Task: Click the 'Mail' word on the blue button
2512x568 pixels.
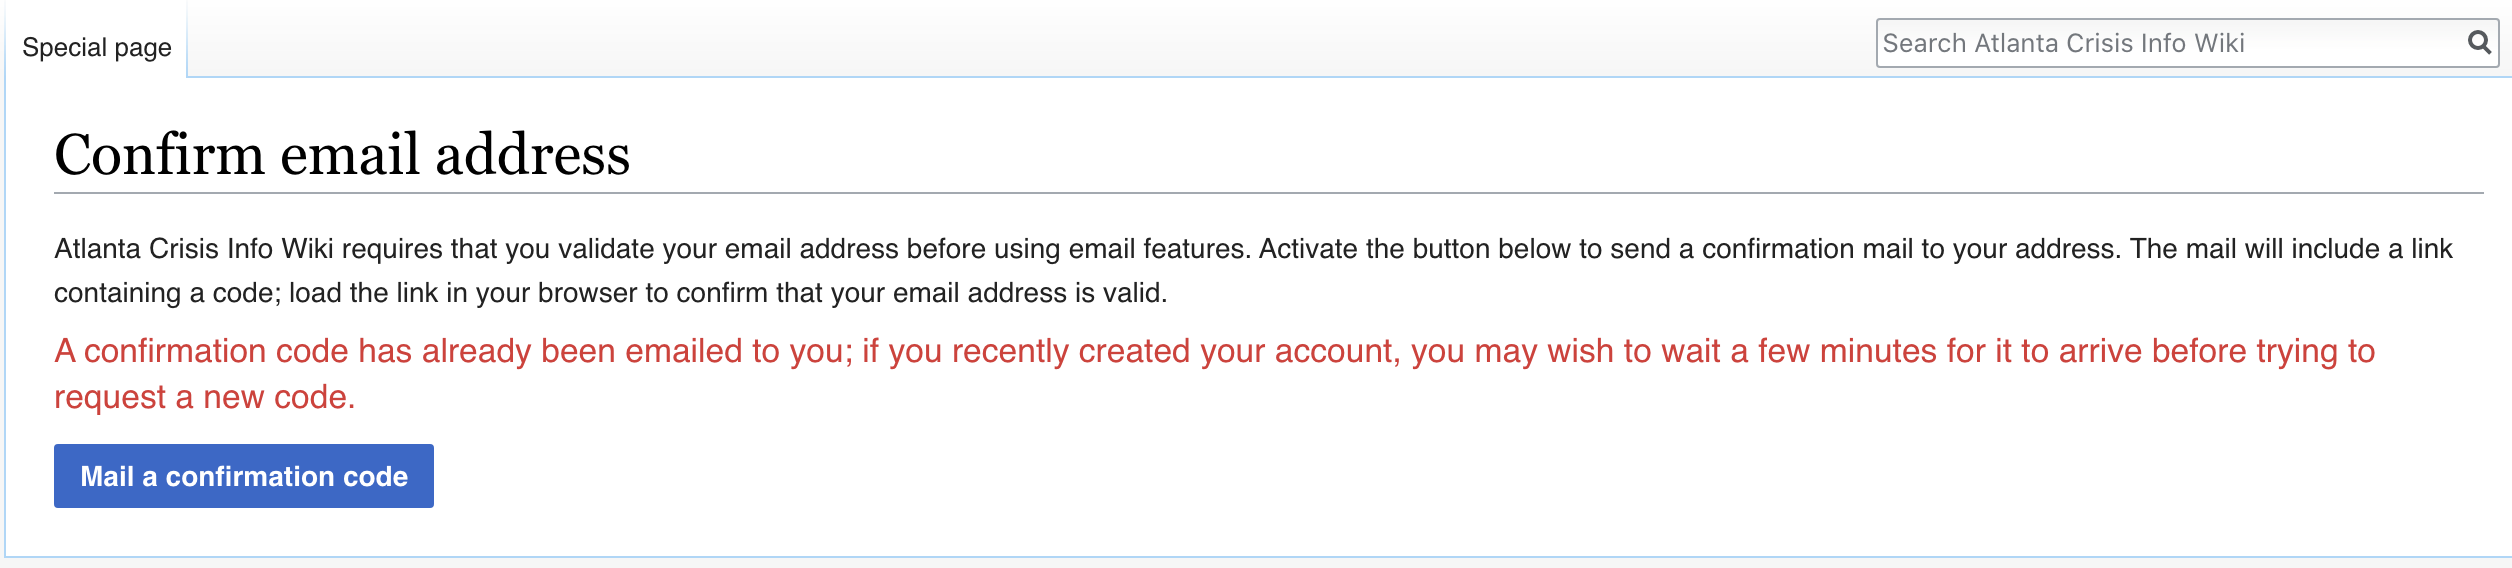Action: (x=107, y=476)
